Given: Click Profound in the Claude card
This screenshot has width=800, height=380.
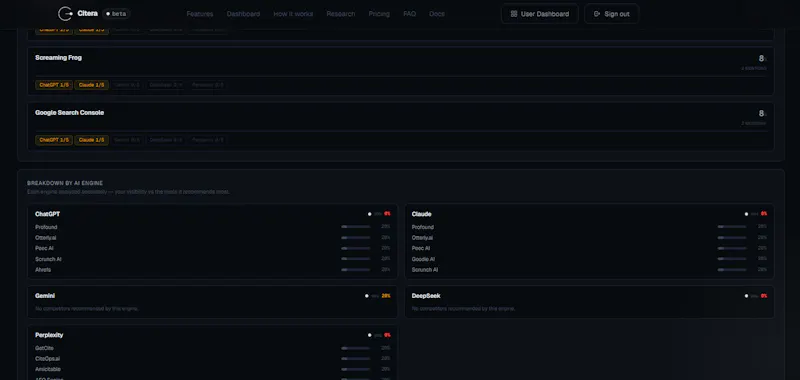Looking at the screenshot, I should click(x=423, y=227).
